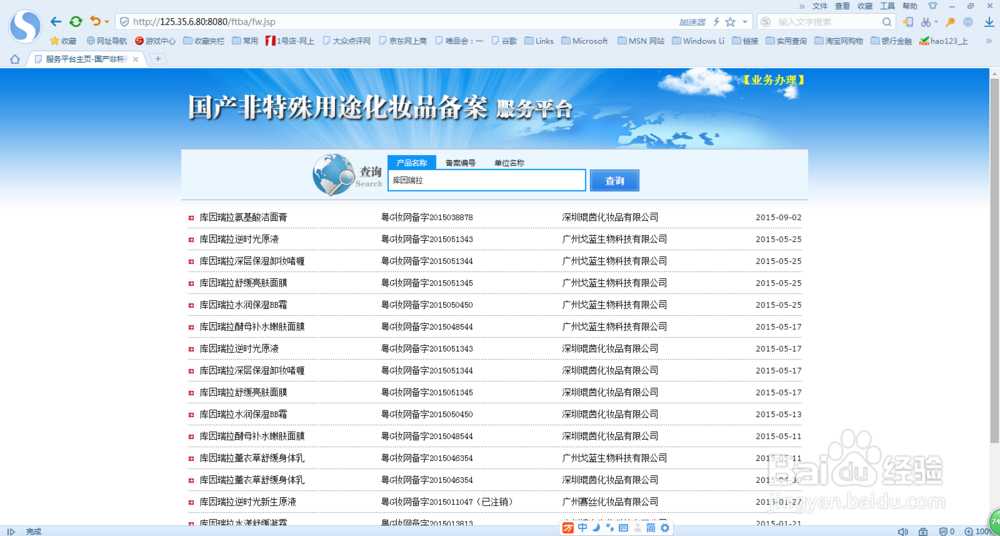Close the 服务平台主页 tab
This screenshot has width=1000, height=536.
click(135, 59)
